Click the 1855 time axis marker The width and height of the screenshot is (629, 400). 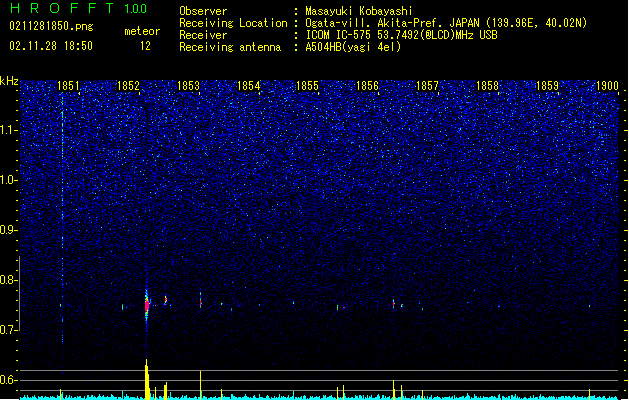(307, 86)
